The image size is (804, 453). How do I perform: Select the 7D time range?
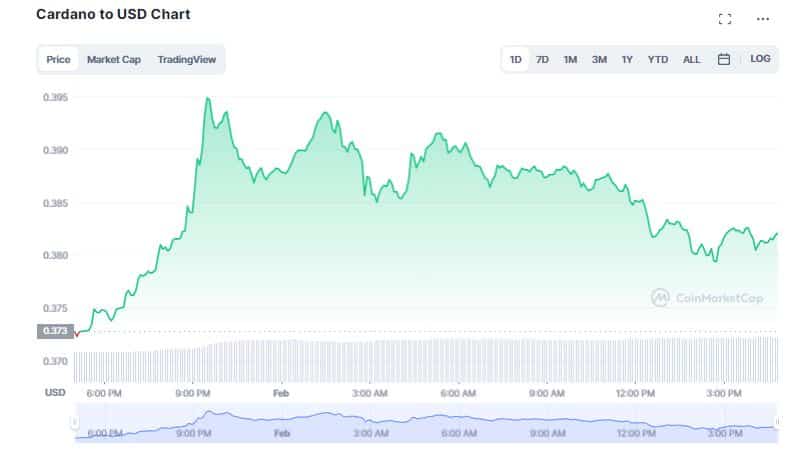click(x=542, y=60)
